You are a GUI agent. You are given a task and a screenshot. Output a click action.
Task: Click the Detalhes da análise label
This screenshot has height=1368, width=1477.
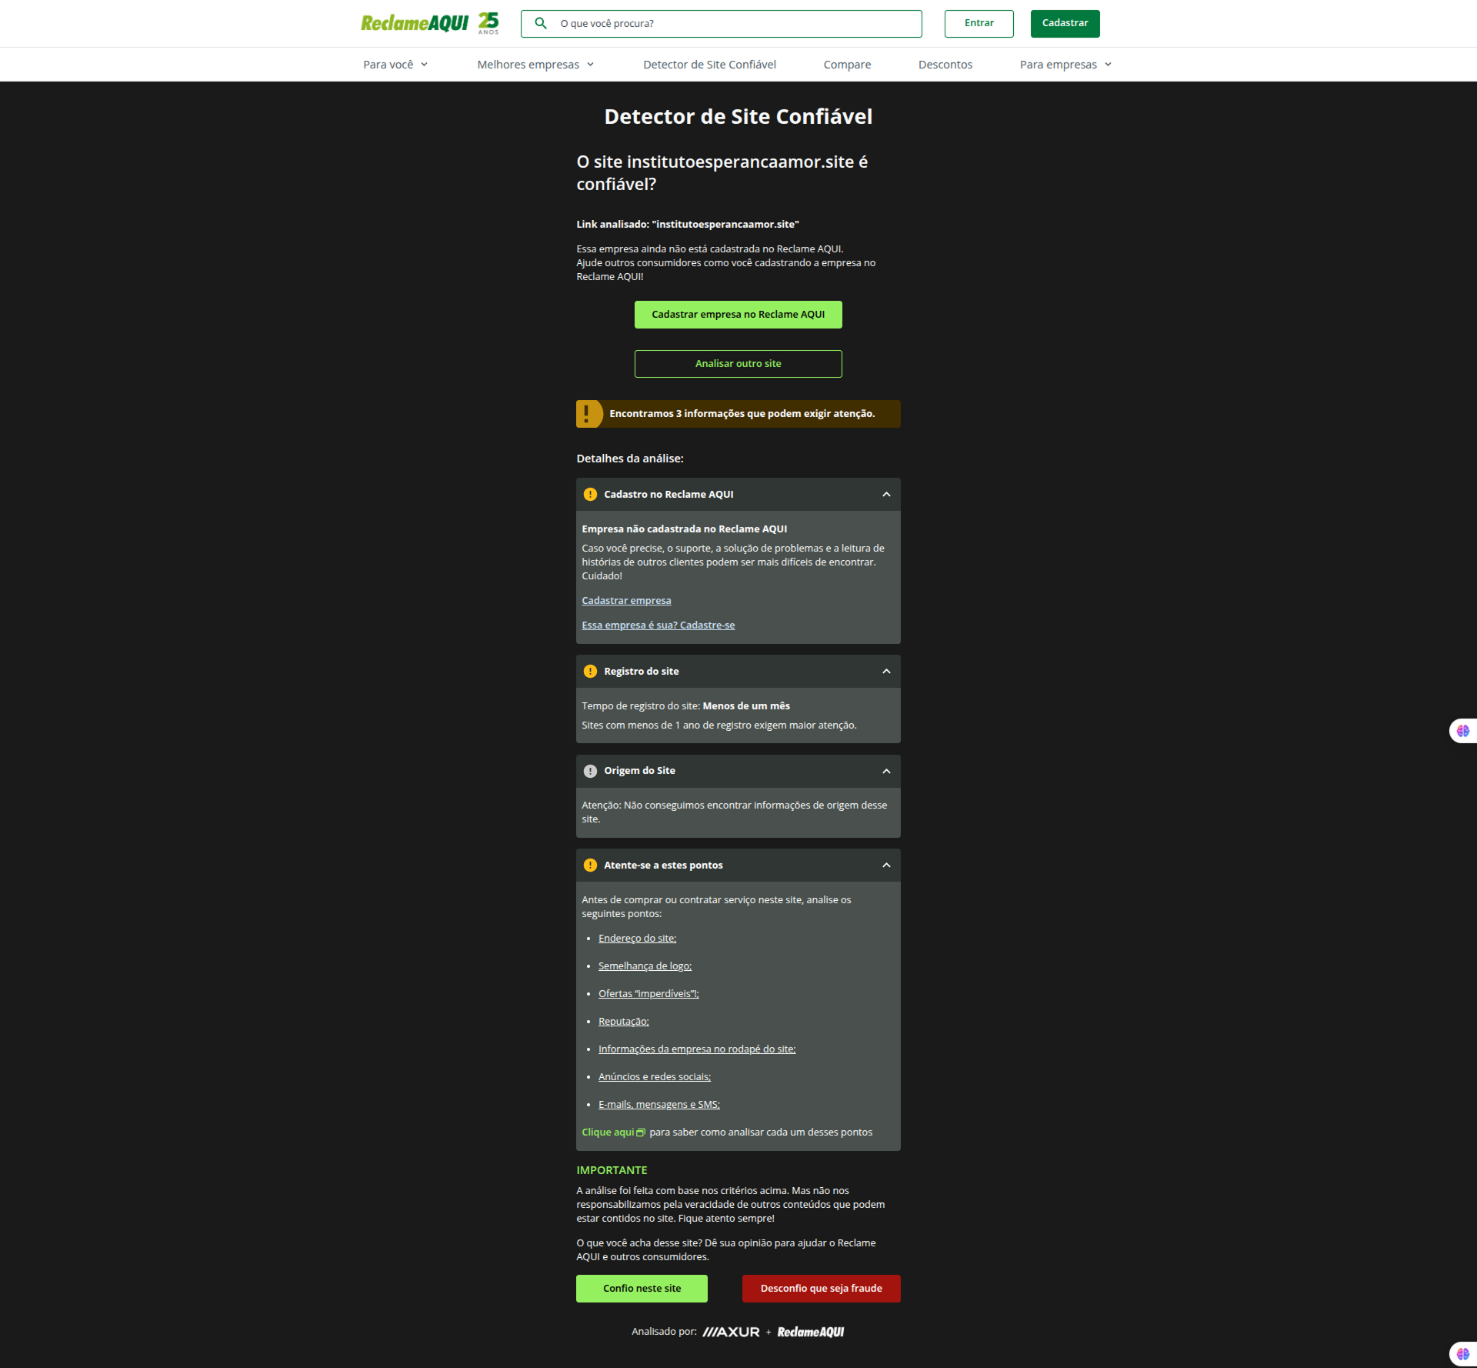tap(630, 459)
